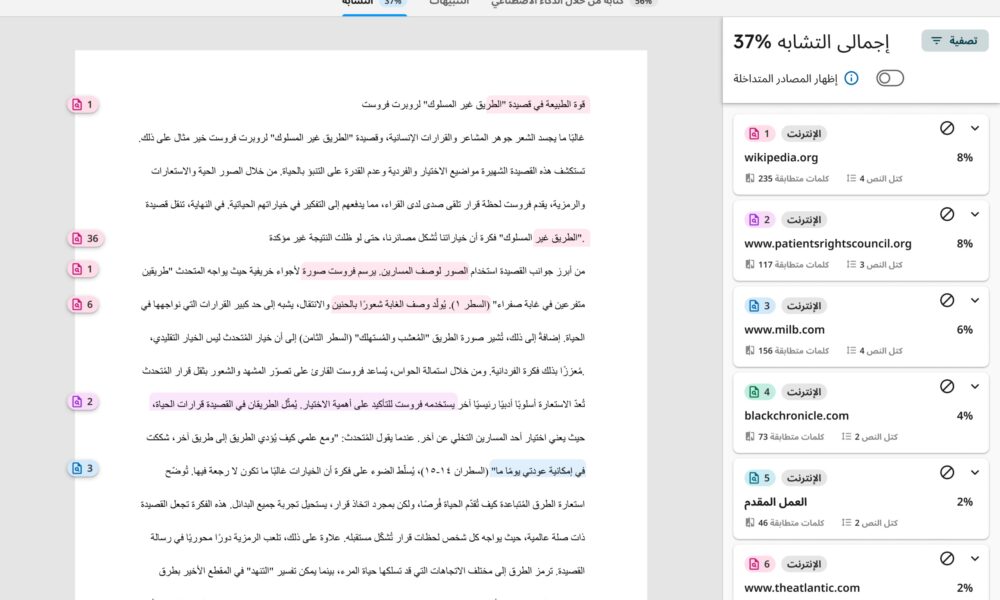Click pink highlighted phrase يرسم فروست صورة

click(339, 272)
